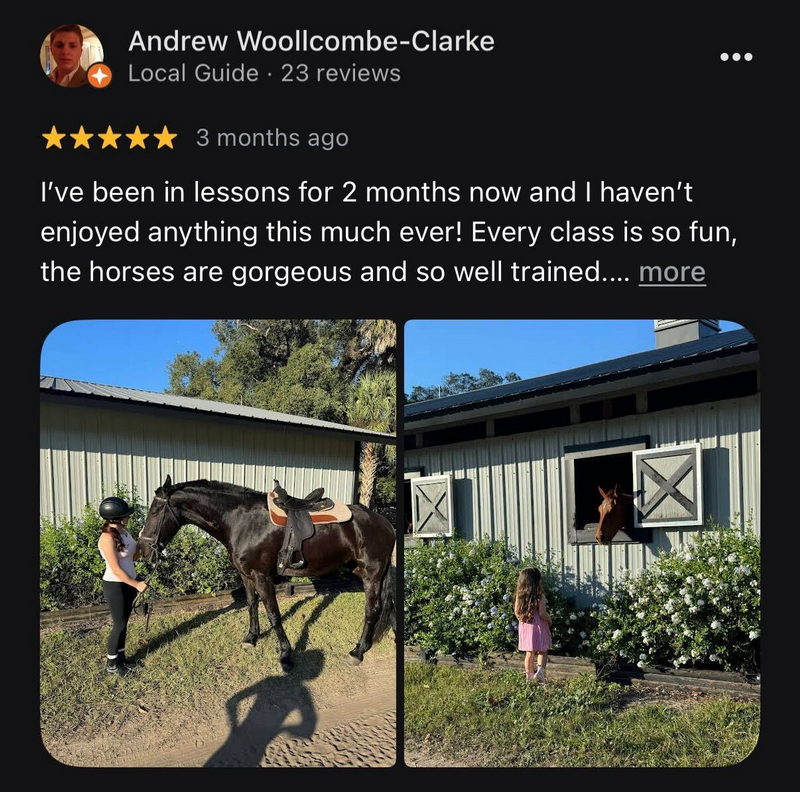Click the 3 months ago timestamp
This screenshot has height=792, width=800.
point(272,138)
